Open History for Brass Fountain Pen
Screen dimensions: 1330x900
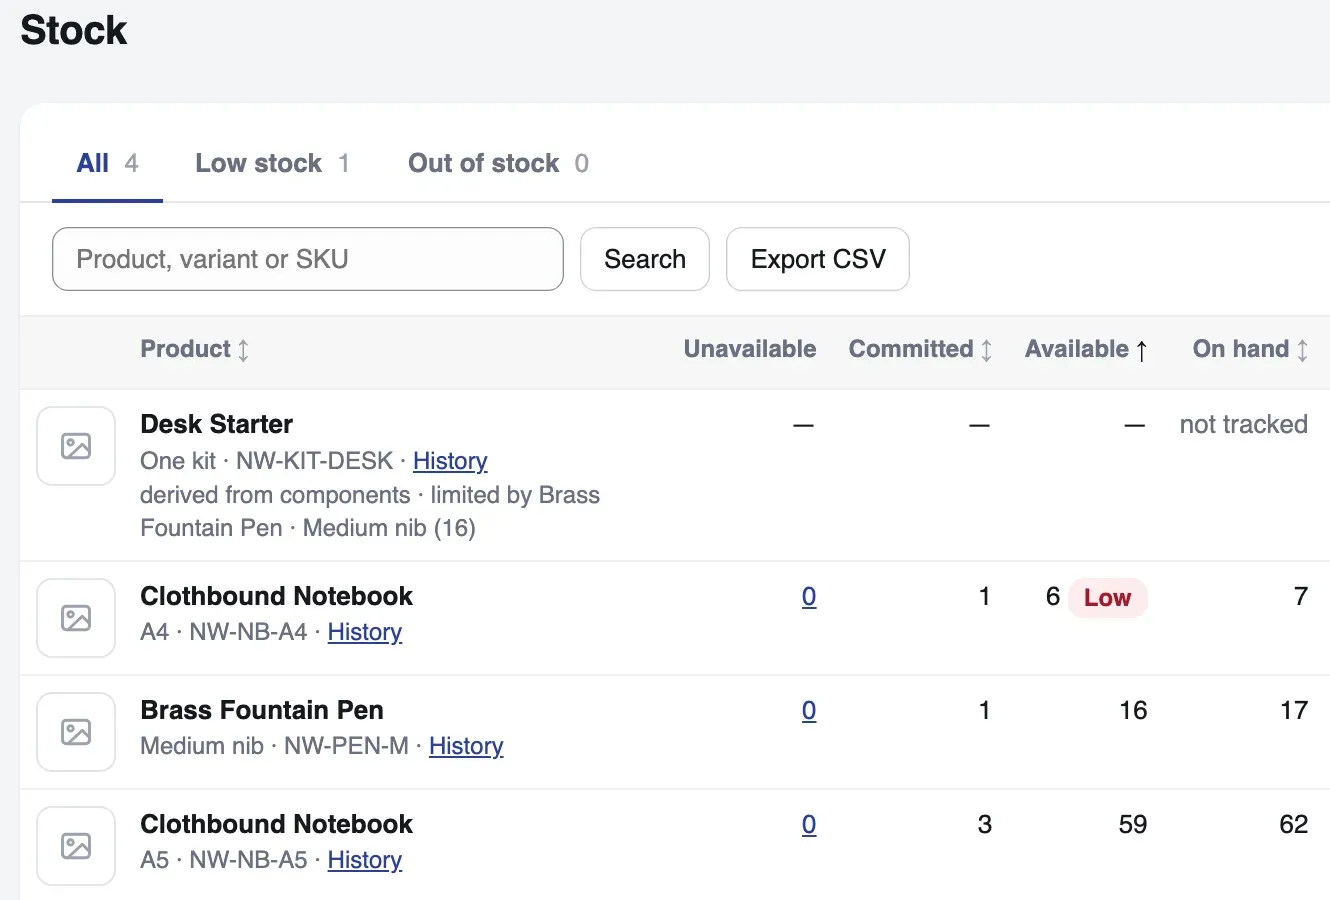tap(466, 746)
